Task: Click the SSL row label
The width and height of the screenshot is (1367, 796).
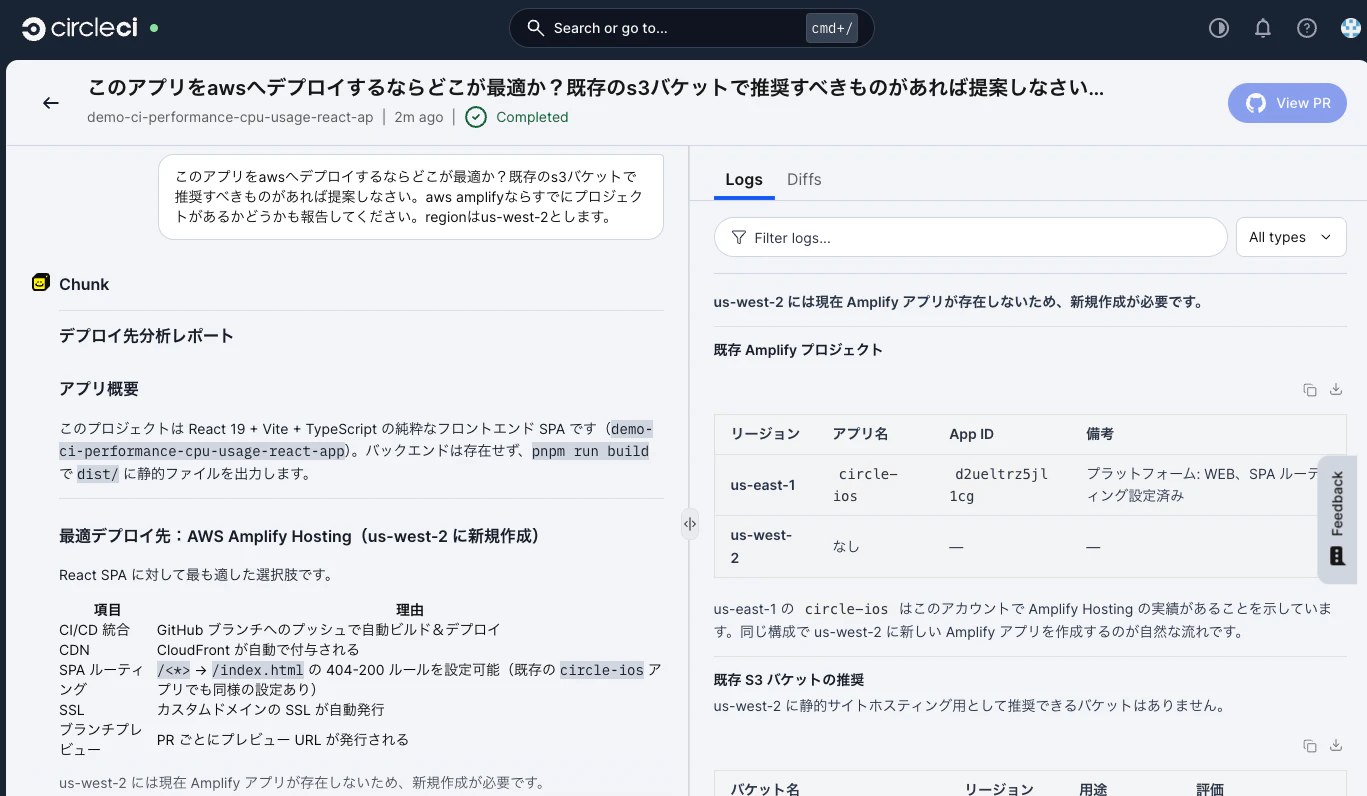Action: tap(73, 710)
